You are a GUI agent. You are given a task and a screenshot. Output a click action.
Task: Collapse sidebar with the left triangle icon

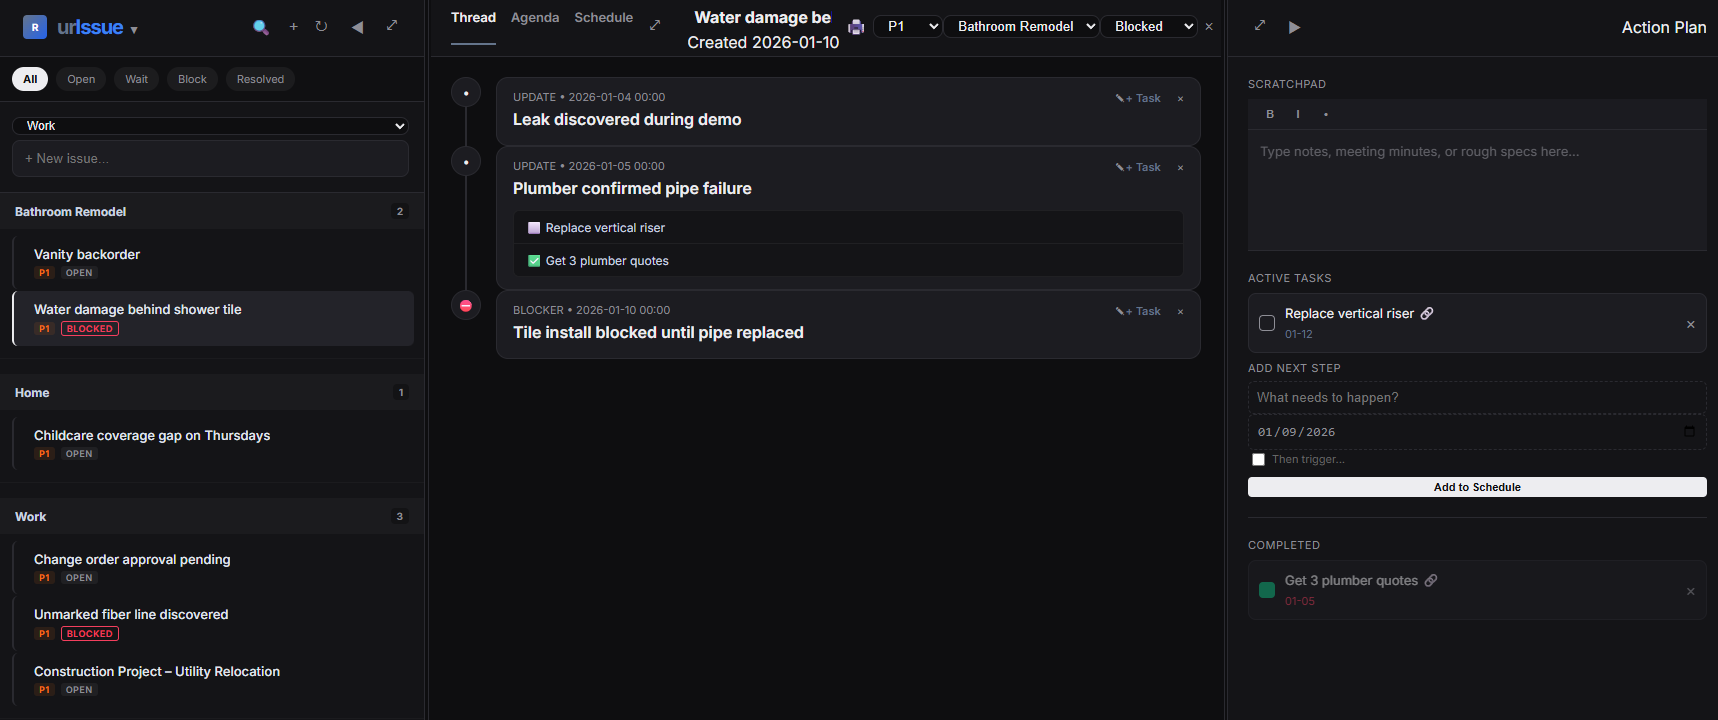click(357, 27)
